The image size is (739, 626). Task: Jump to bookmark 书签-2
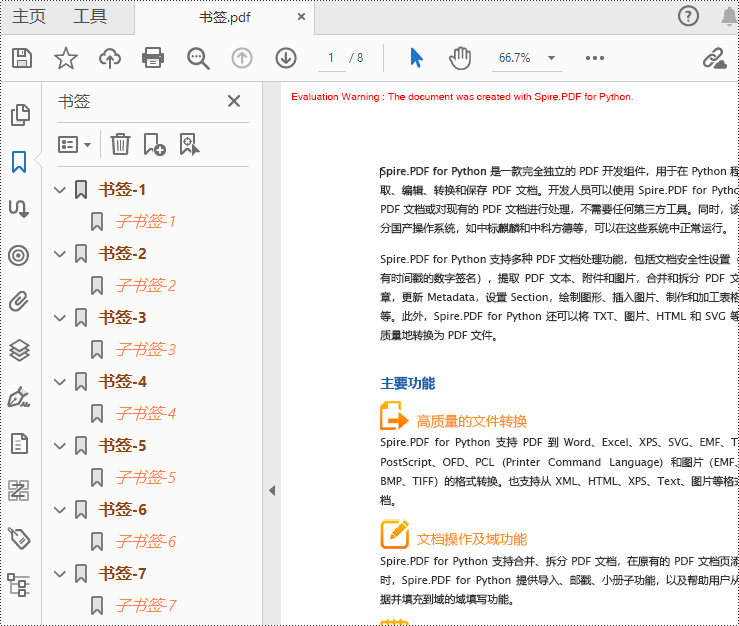(122, 254)
